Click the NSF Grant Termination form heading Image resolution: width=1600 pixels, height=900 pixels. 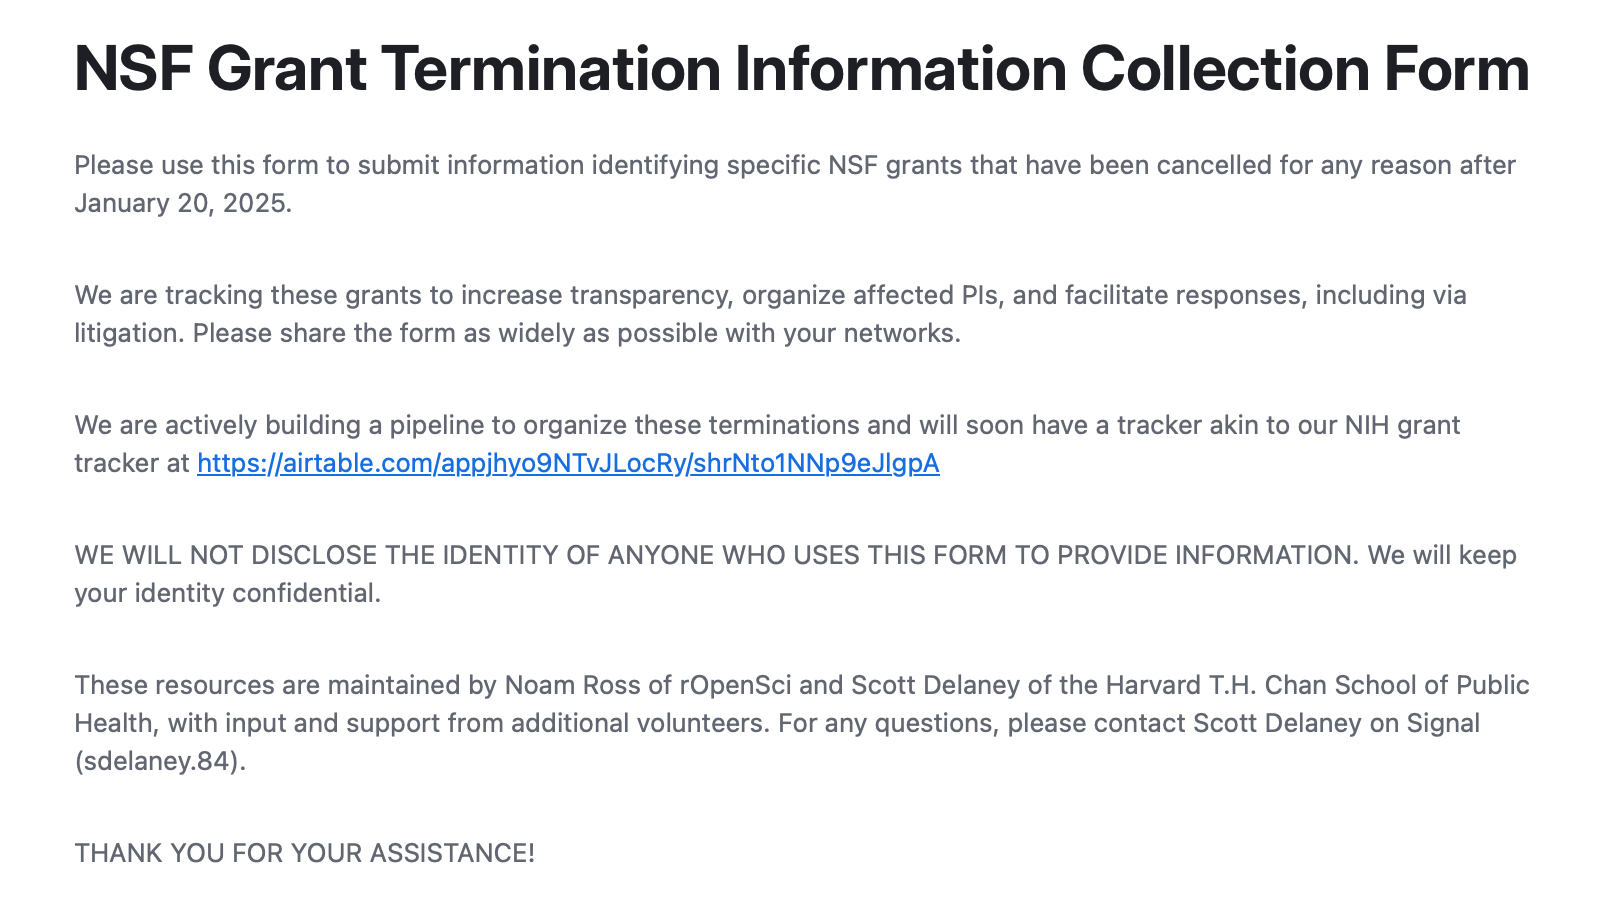pyautogui.click(x=801, y=69)
